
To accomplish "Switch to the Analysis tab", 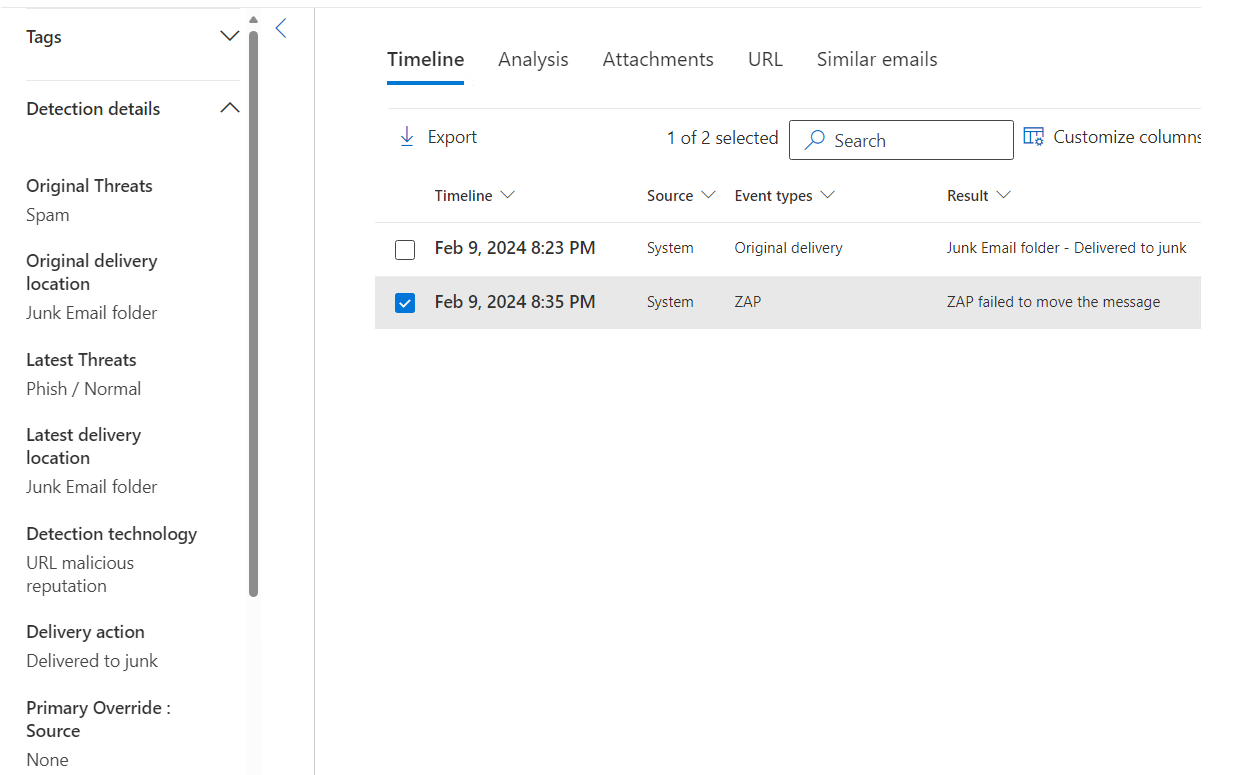I will pos(533,59).
